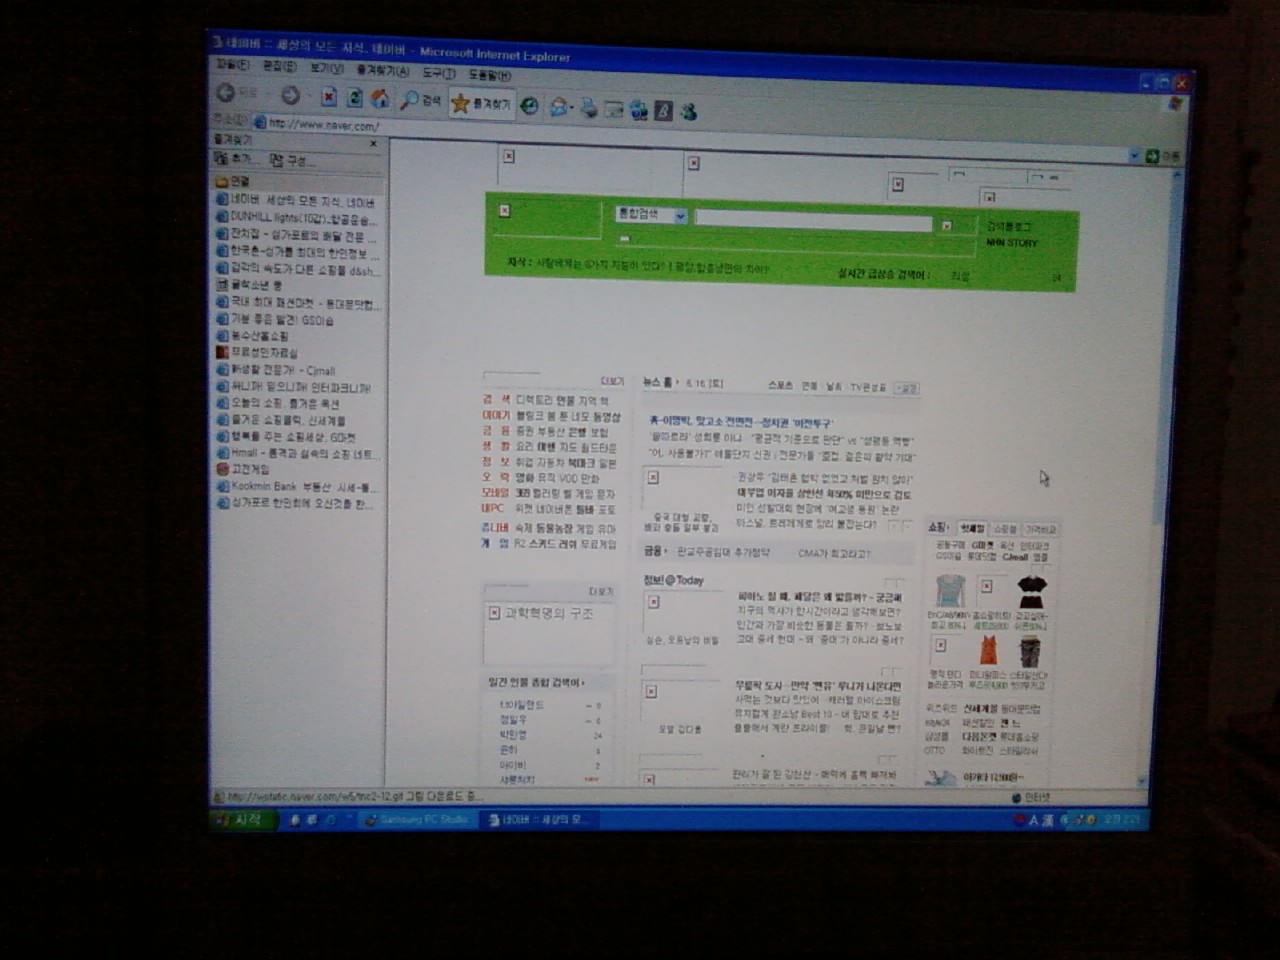Open the 고전게임 favorite entry
This screenshot has width=1280, height=960.
[x=243, y=469]
